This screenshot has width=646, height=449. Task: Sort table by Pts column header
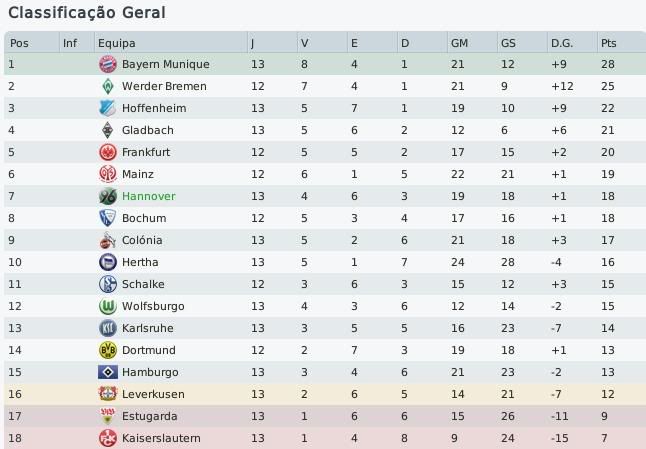(608, 43)
